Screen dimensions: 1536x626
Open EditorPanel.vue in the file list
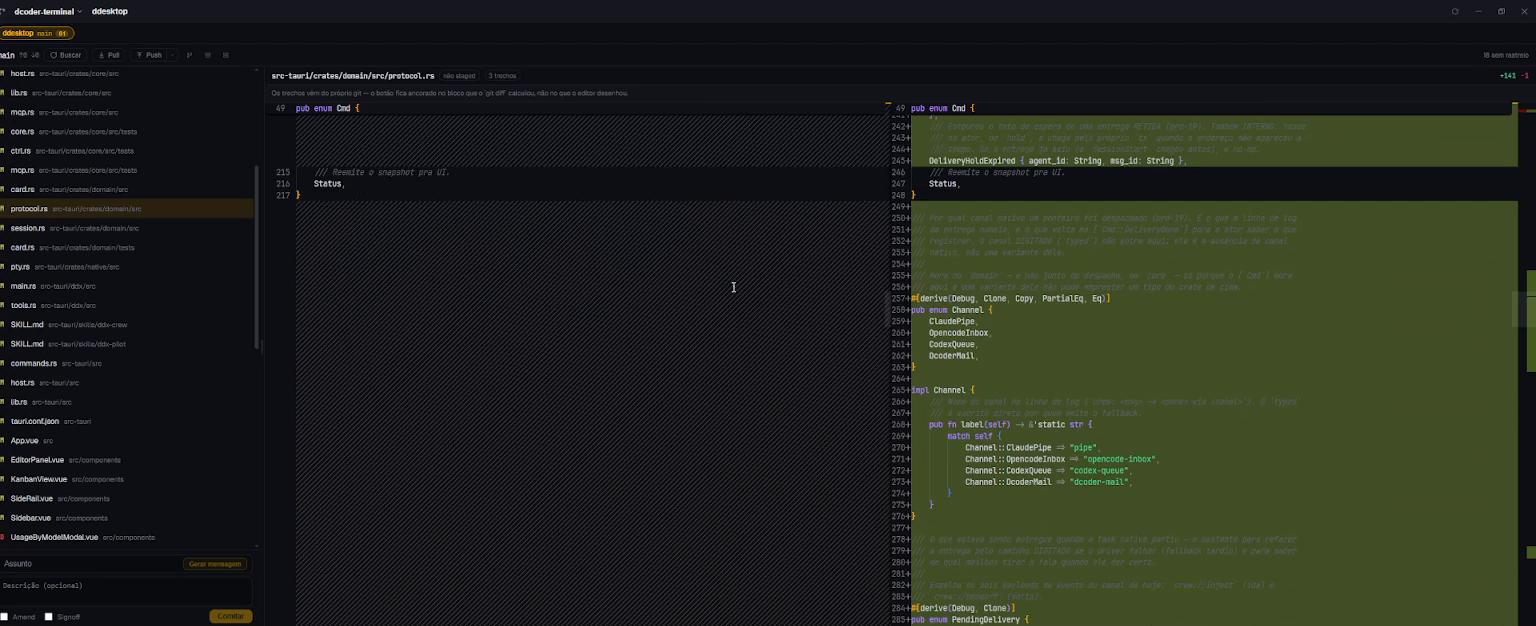(x=128, y=460)
